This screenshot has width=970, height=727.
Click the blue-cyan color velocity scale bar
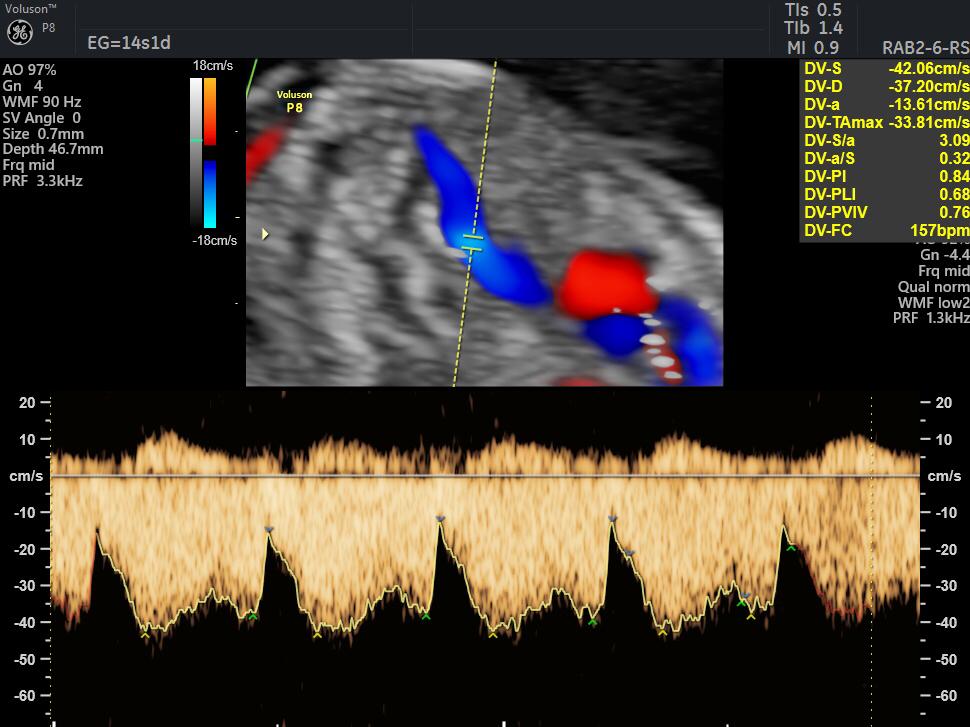click(210, 193)
